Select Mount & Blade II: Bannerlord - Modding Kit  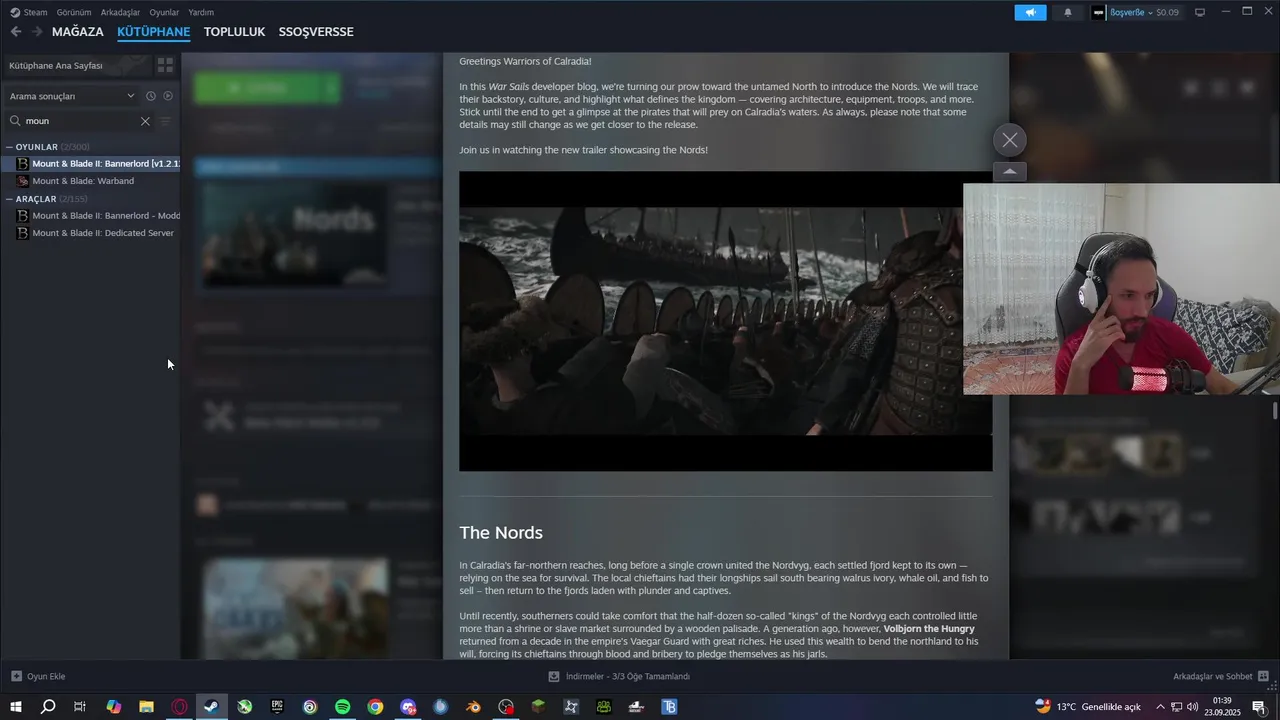[x=90, y=216]
